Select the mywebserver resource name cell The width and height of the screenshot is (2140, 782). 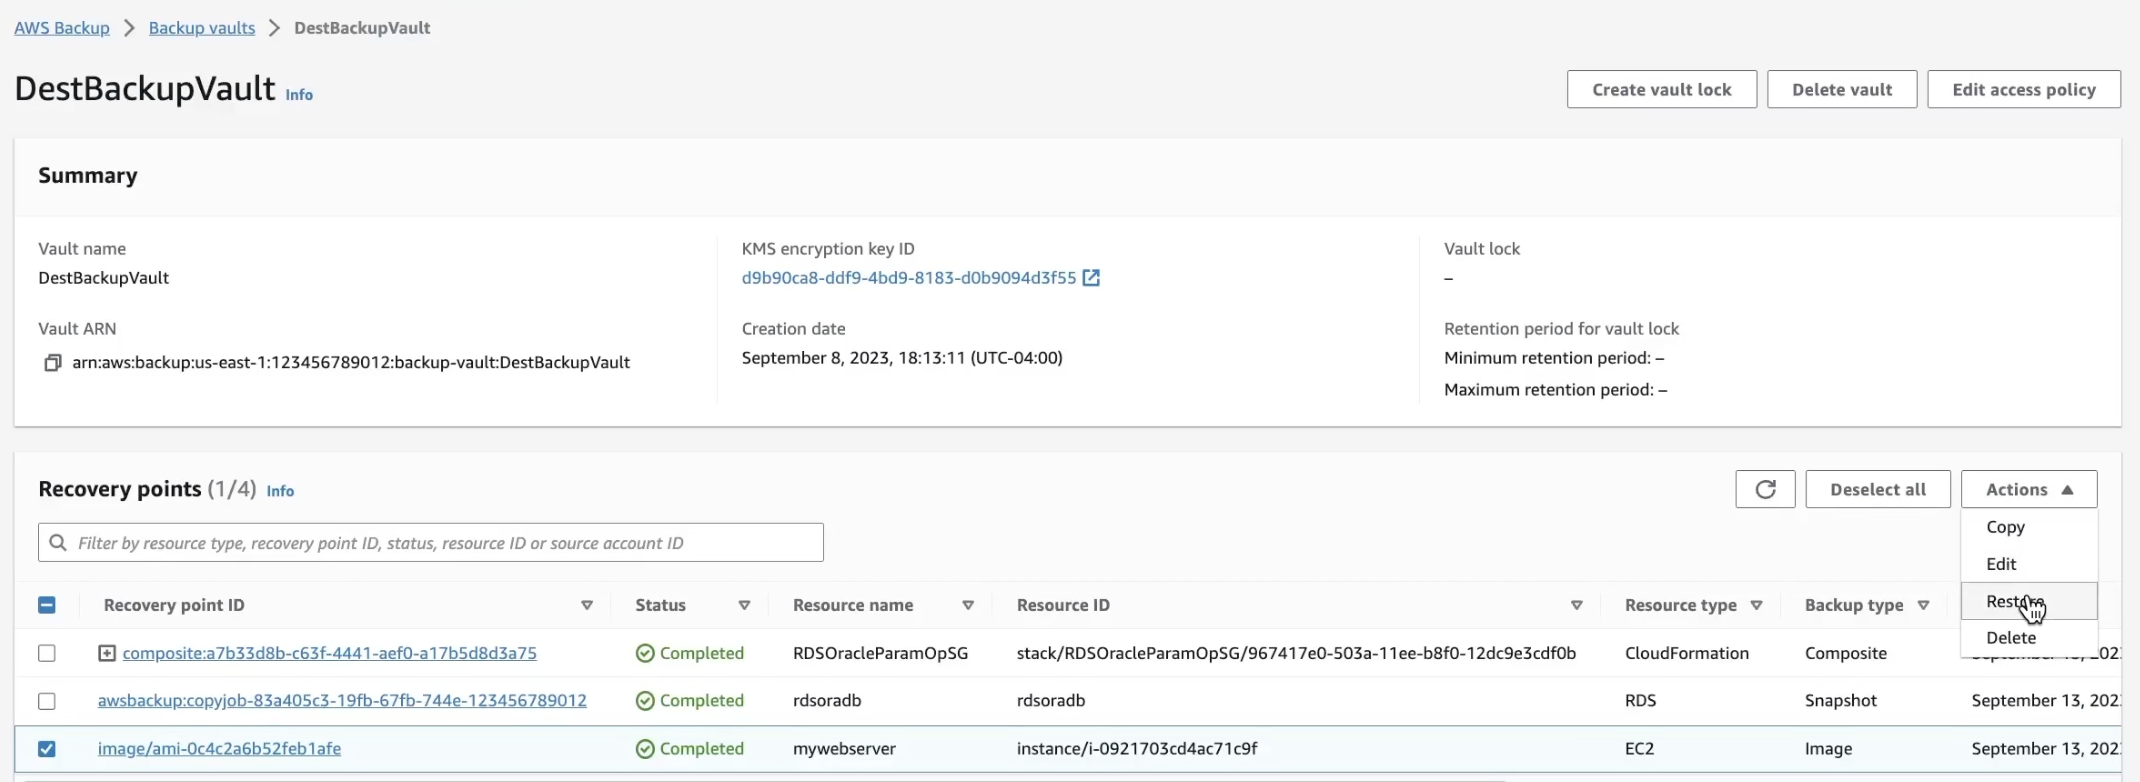[844, 749]
